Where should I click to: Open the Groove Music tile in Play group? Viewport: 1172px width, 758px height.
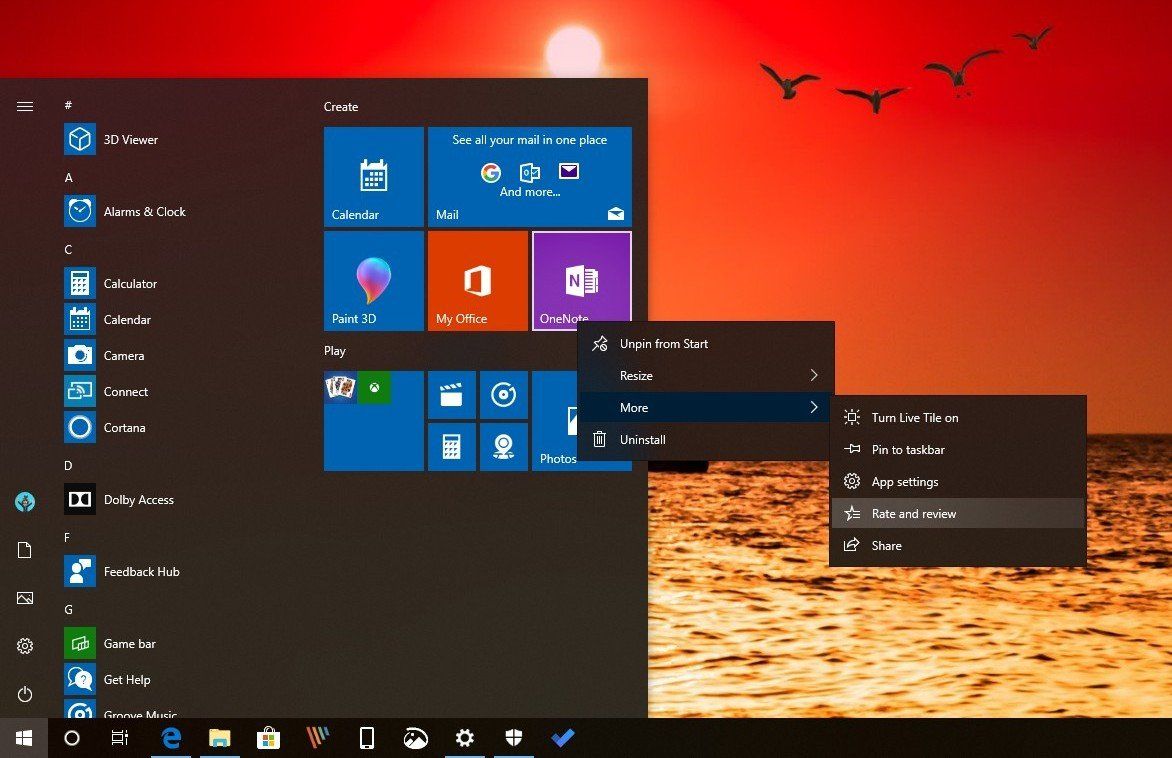[x=503, y=394]
